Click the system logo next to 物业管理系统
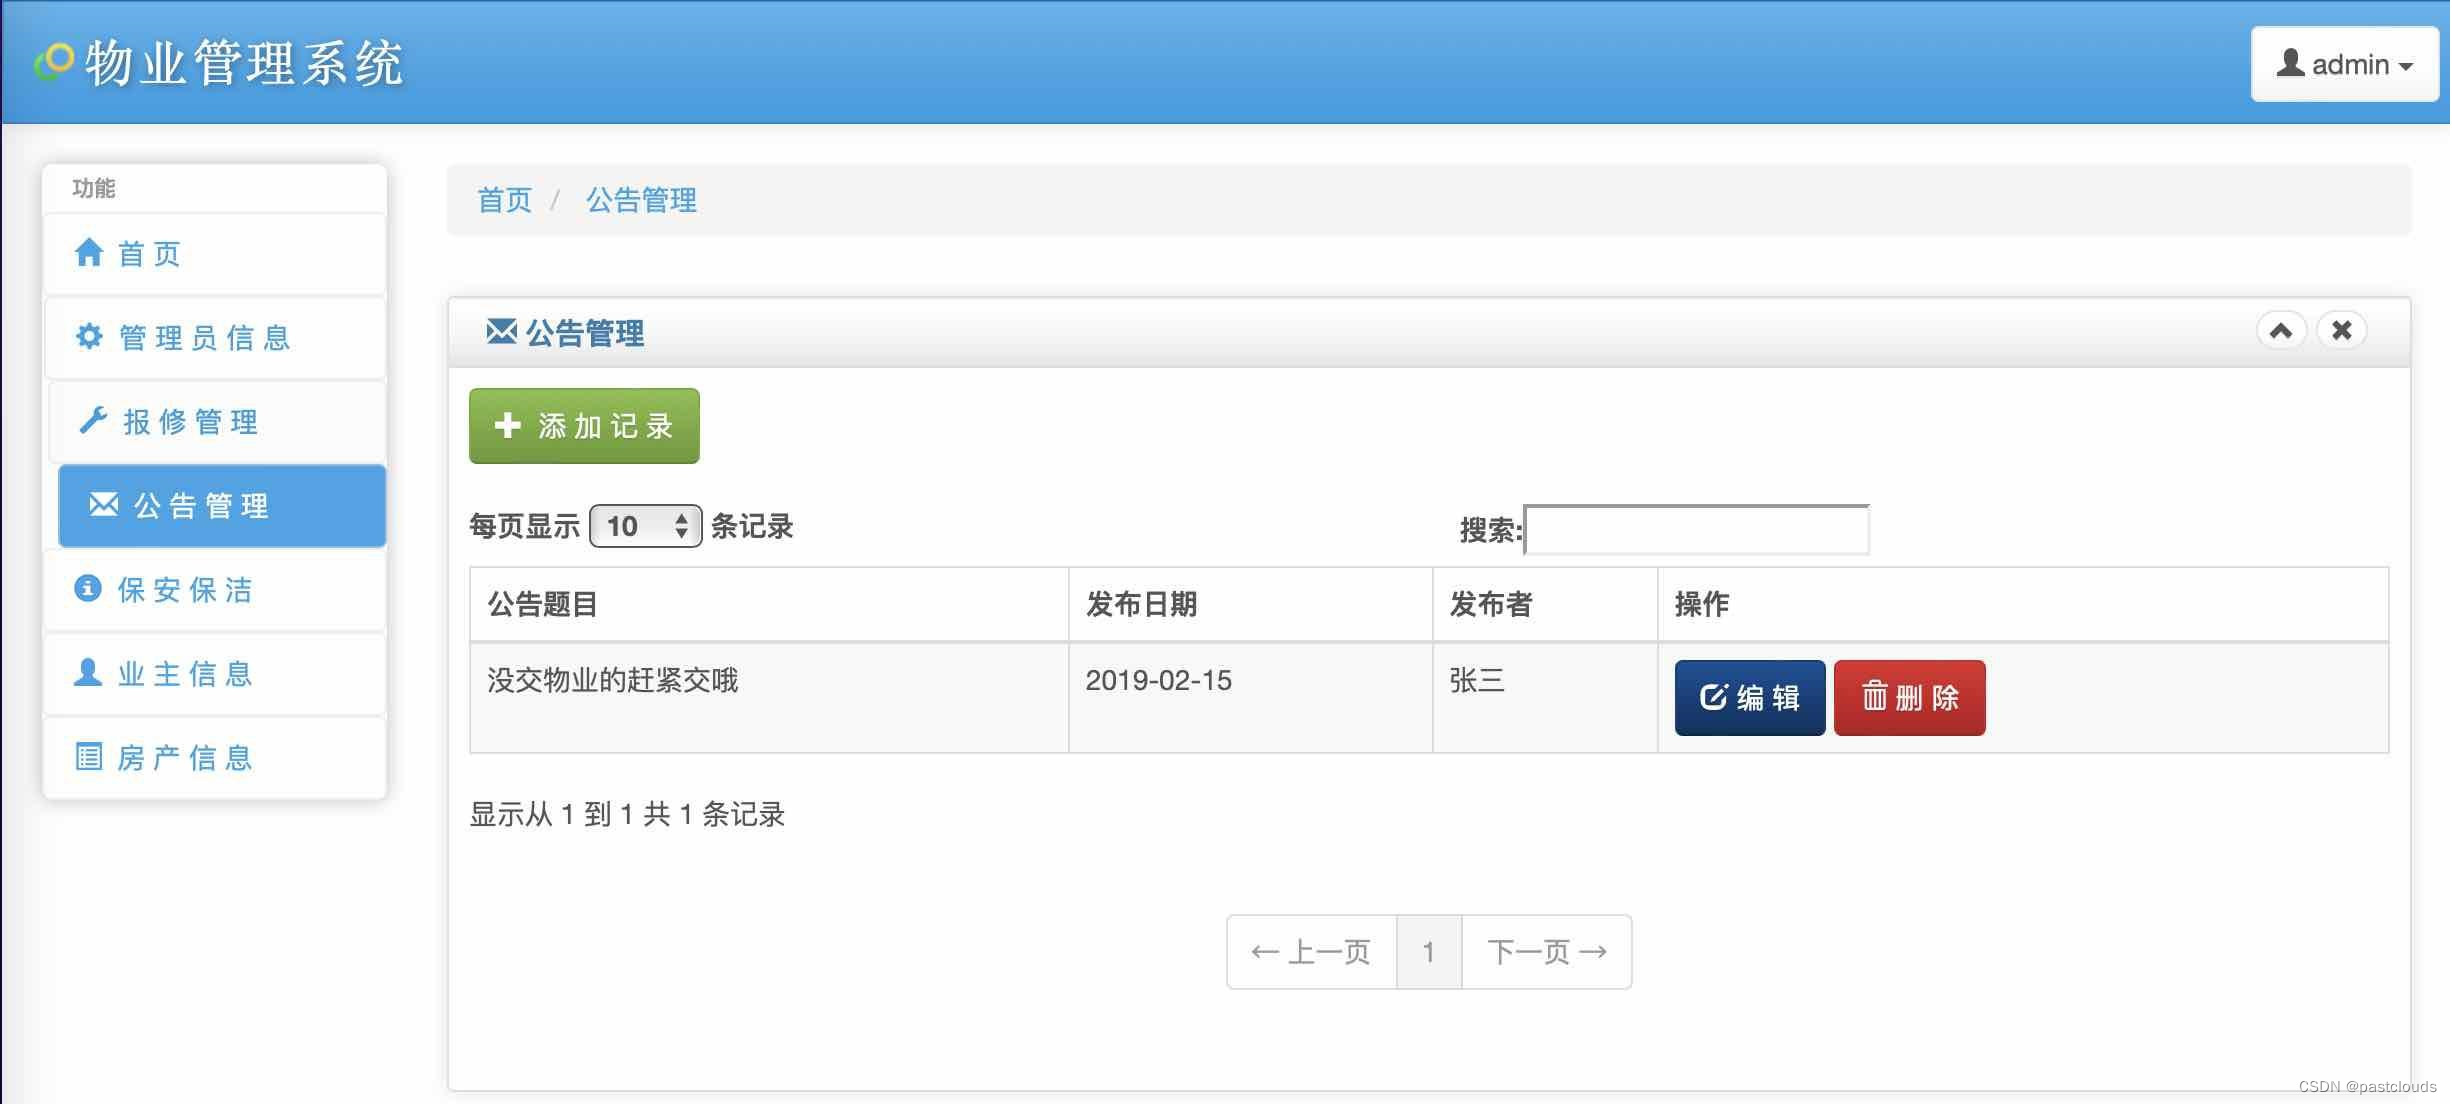 pyautogui.click(x=54, y=62)
